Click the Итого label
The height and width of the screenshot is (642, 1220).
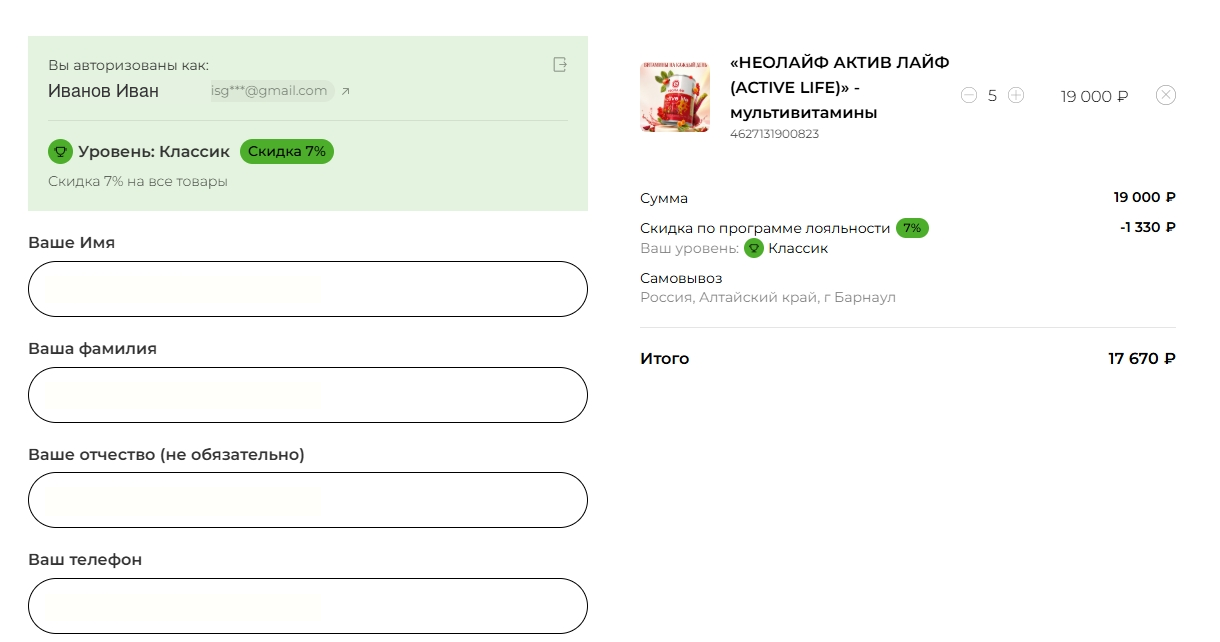pyautogui.click(x=665, y=359)
